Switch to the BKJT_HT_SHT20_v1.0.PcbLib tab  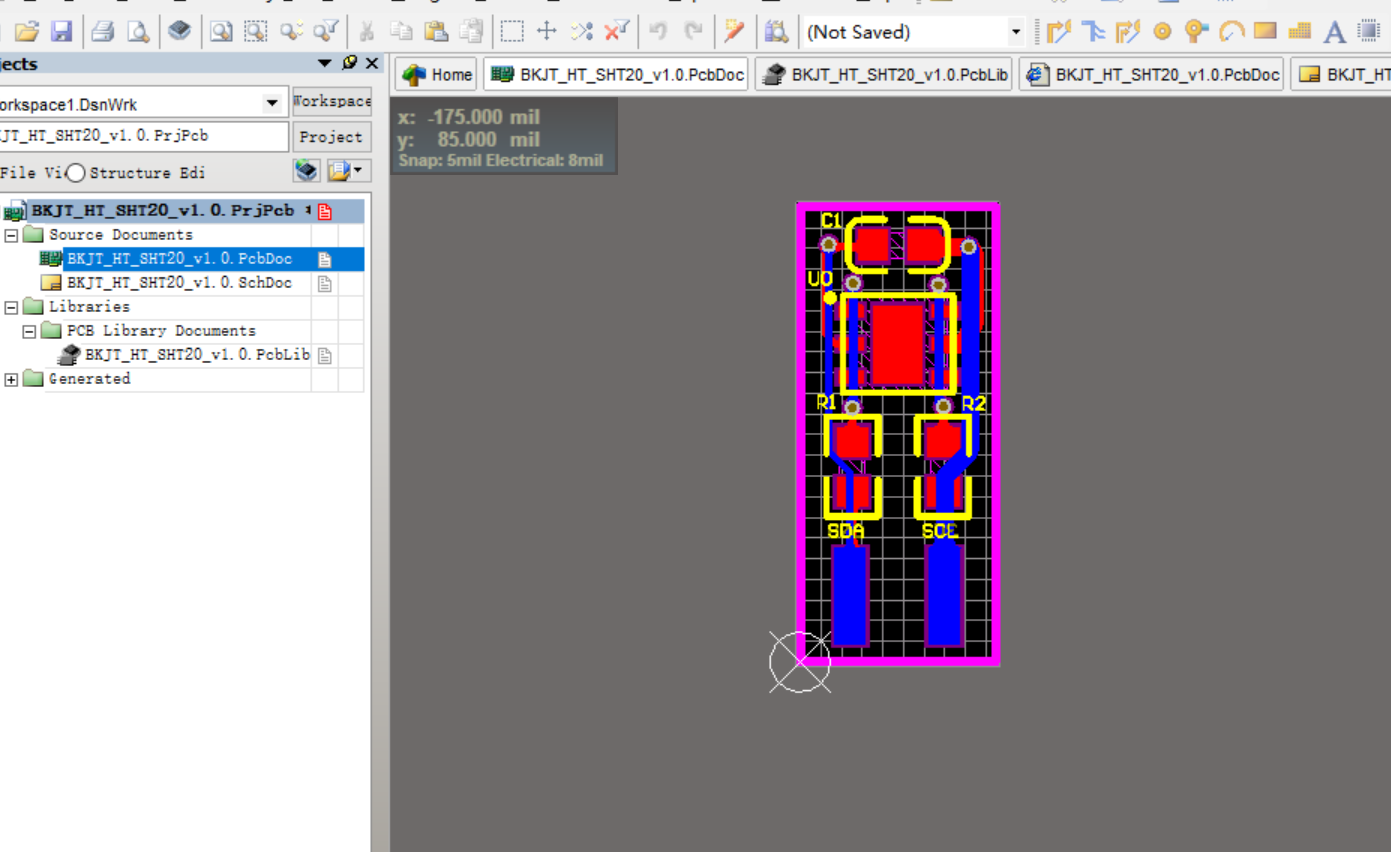click(x=885, y=74)
